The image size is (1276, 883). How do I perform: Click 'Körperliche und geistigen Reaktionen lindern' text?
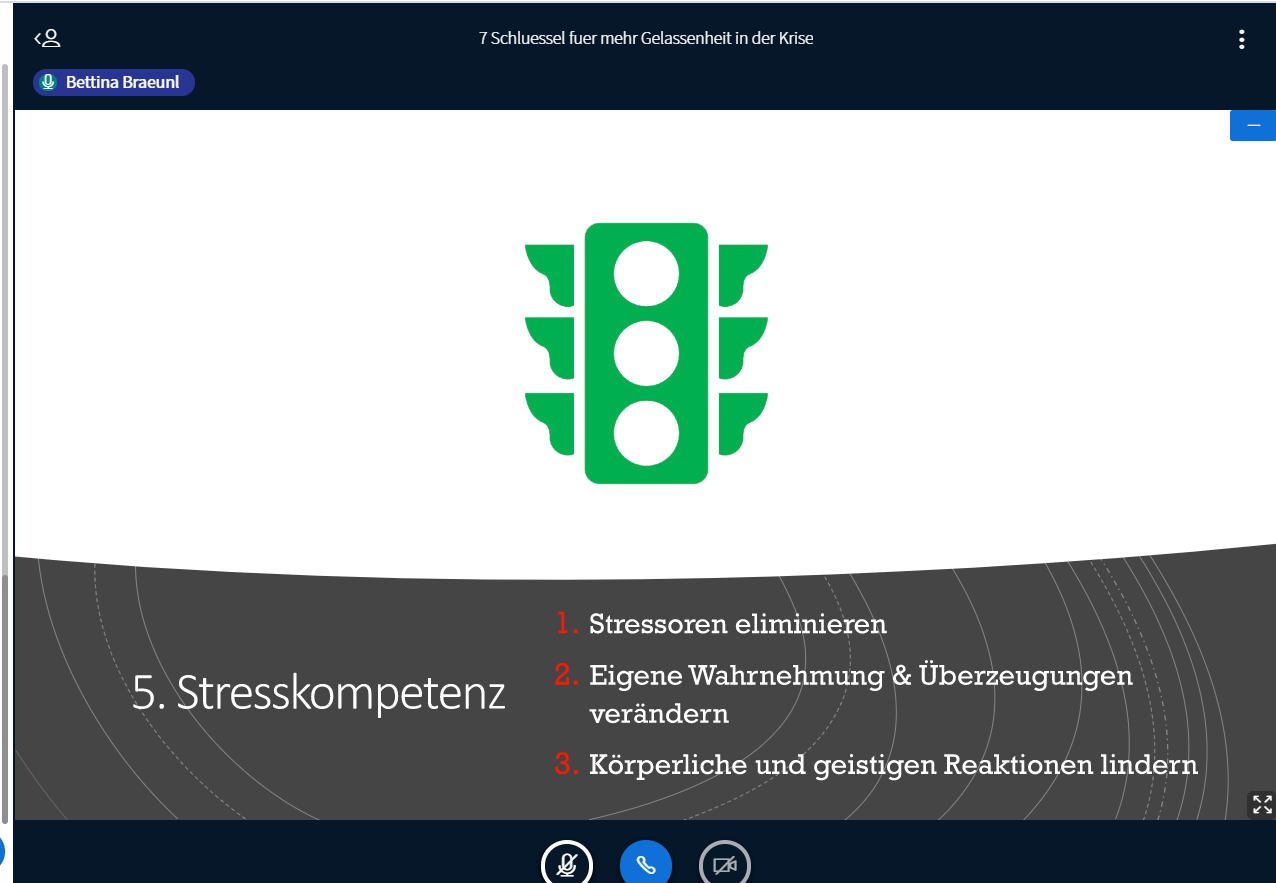pos(893,765)
